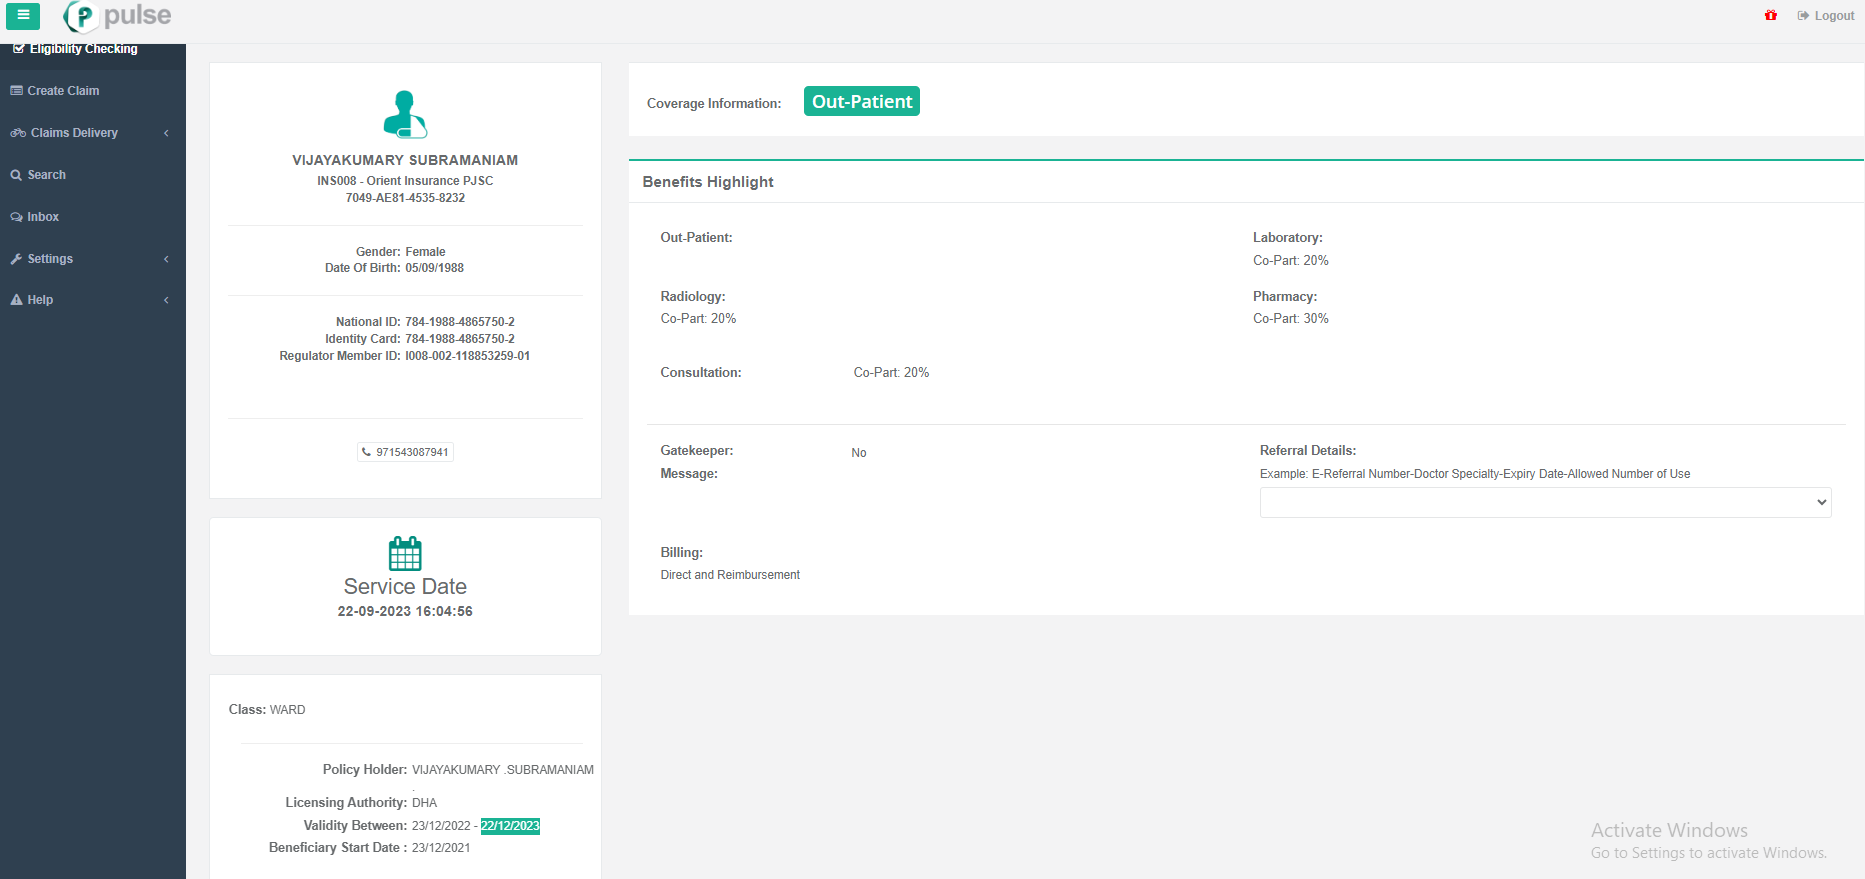Click the phone number 971543087941 button

[412, 452]
